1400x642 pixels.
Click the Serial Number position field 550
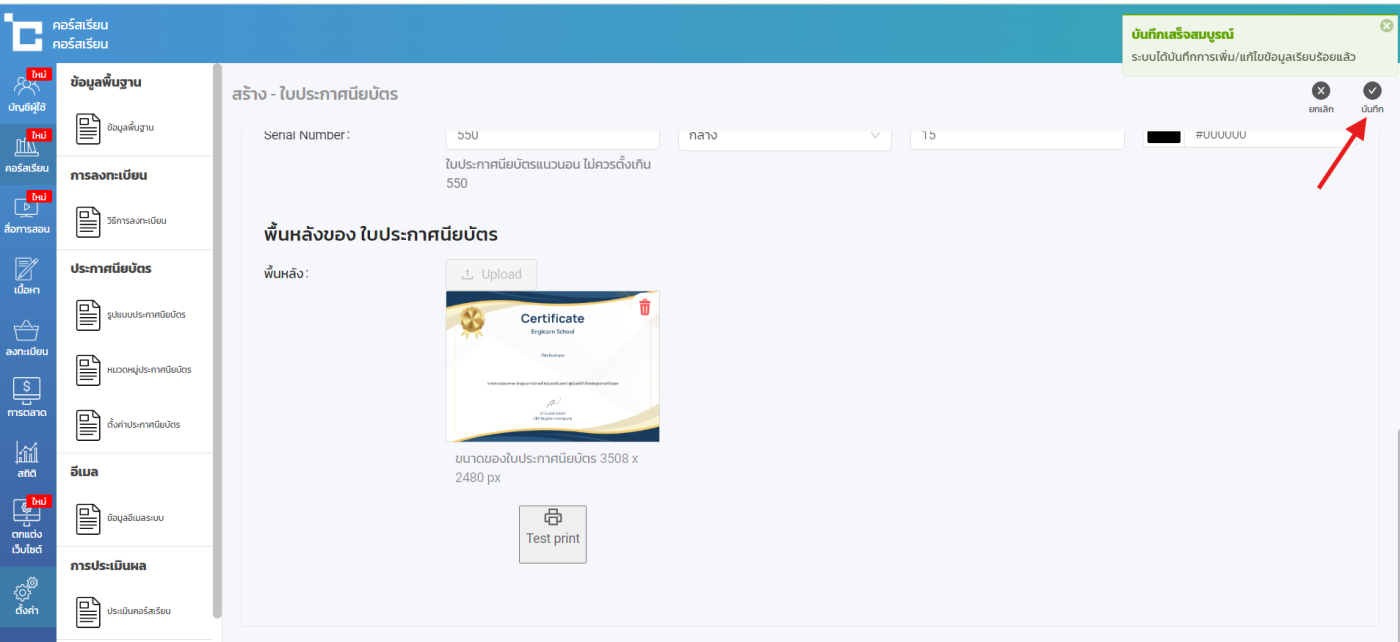coord(552,136)
